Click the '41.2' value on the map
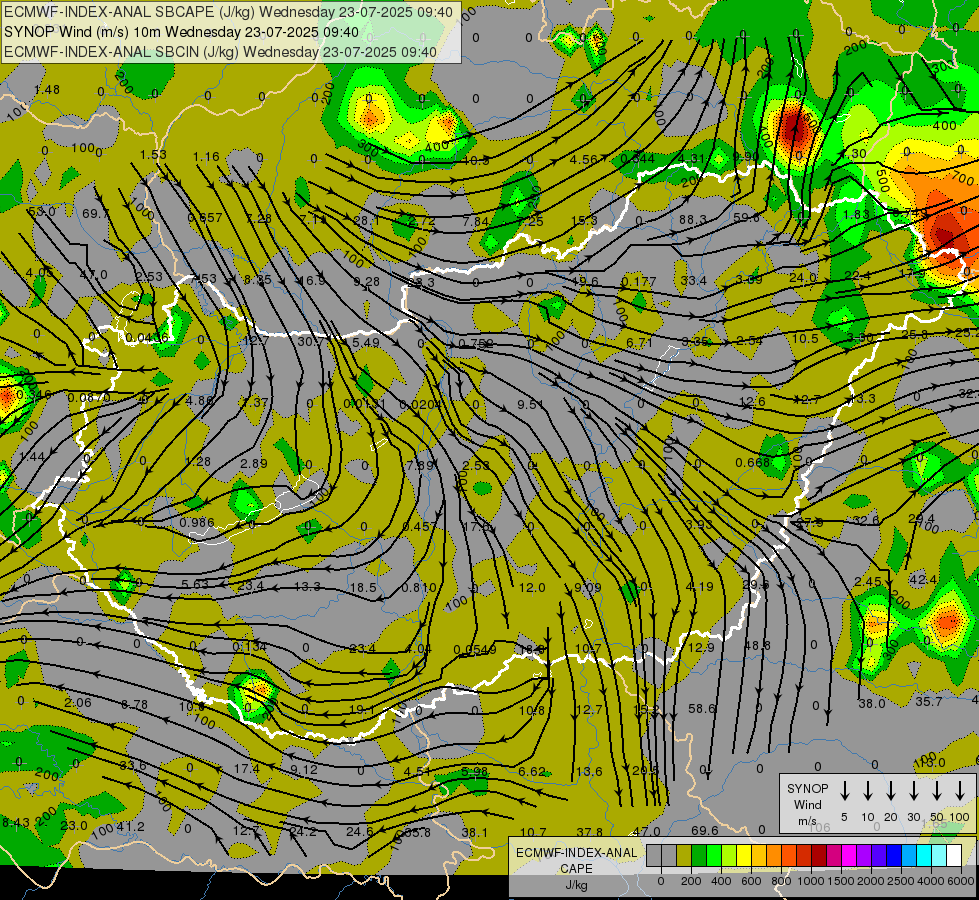The image size is (979, 900). pos(130,826)
